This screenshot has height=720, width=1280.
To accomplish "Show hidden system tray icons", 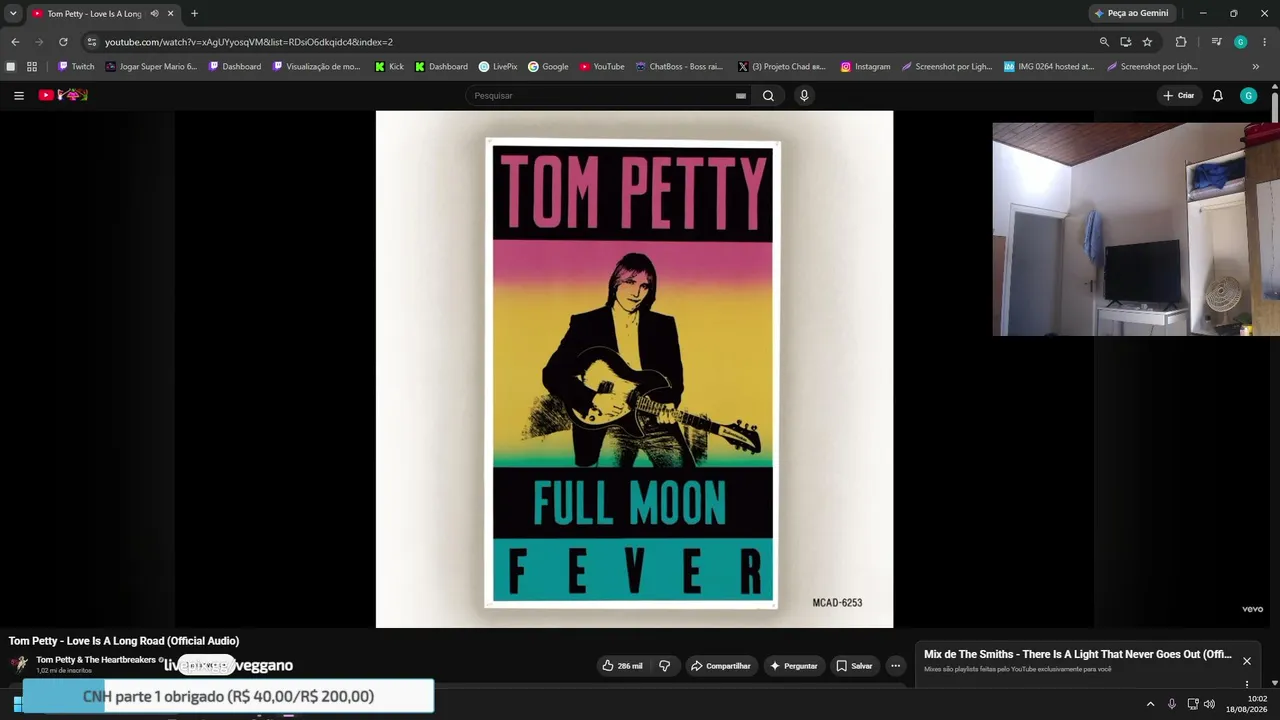I will click(x=1150, y=704).
